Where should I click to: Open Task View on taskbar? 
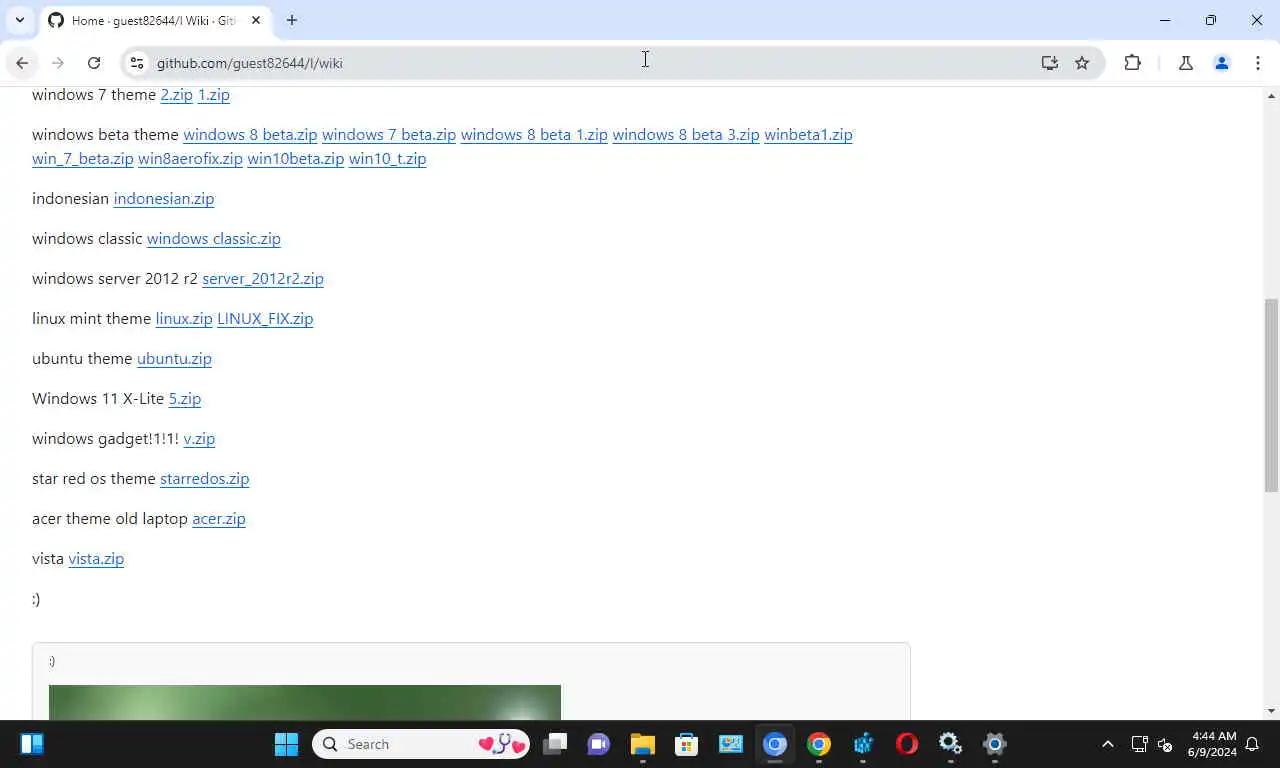click(555, 744)
